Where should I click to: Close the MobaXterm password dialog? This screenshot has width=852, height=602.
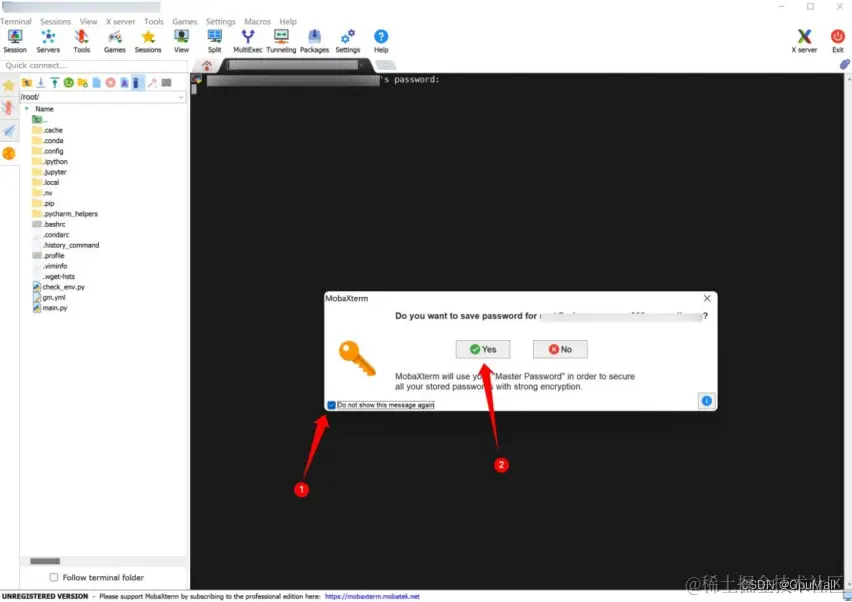coord(706,298)
